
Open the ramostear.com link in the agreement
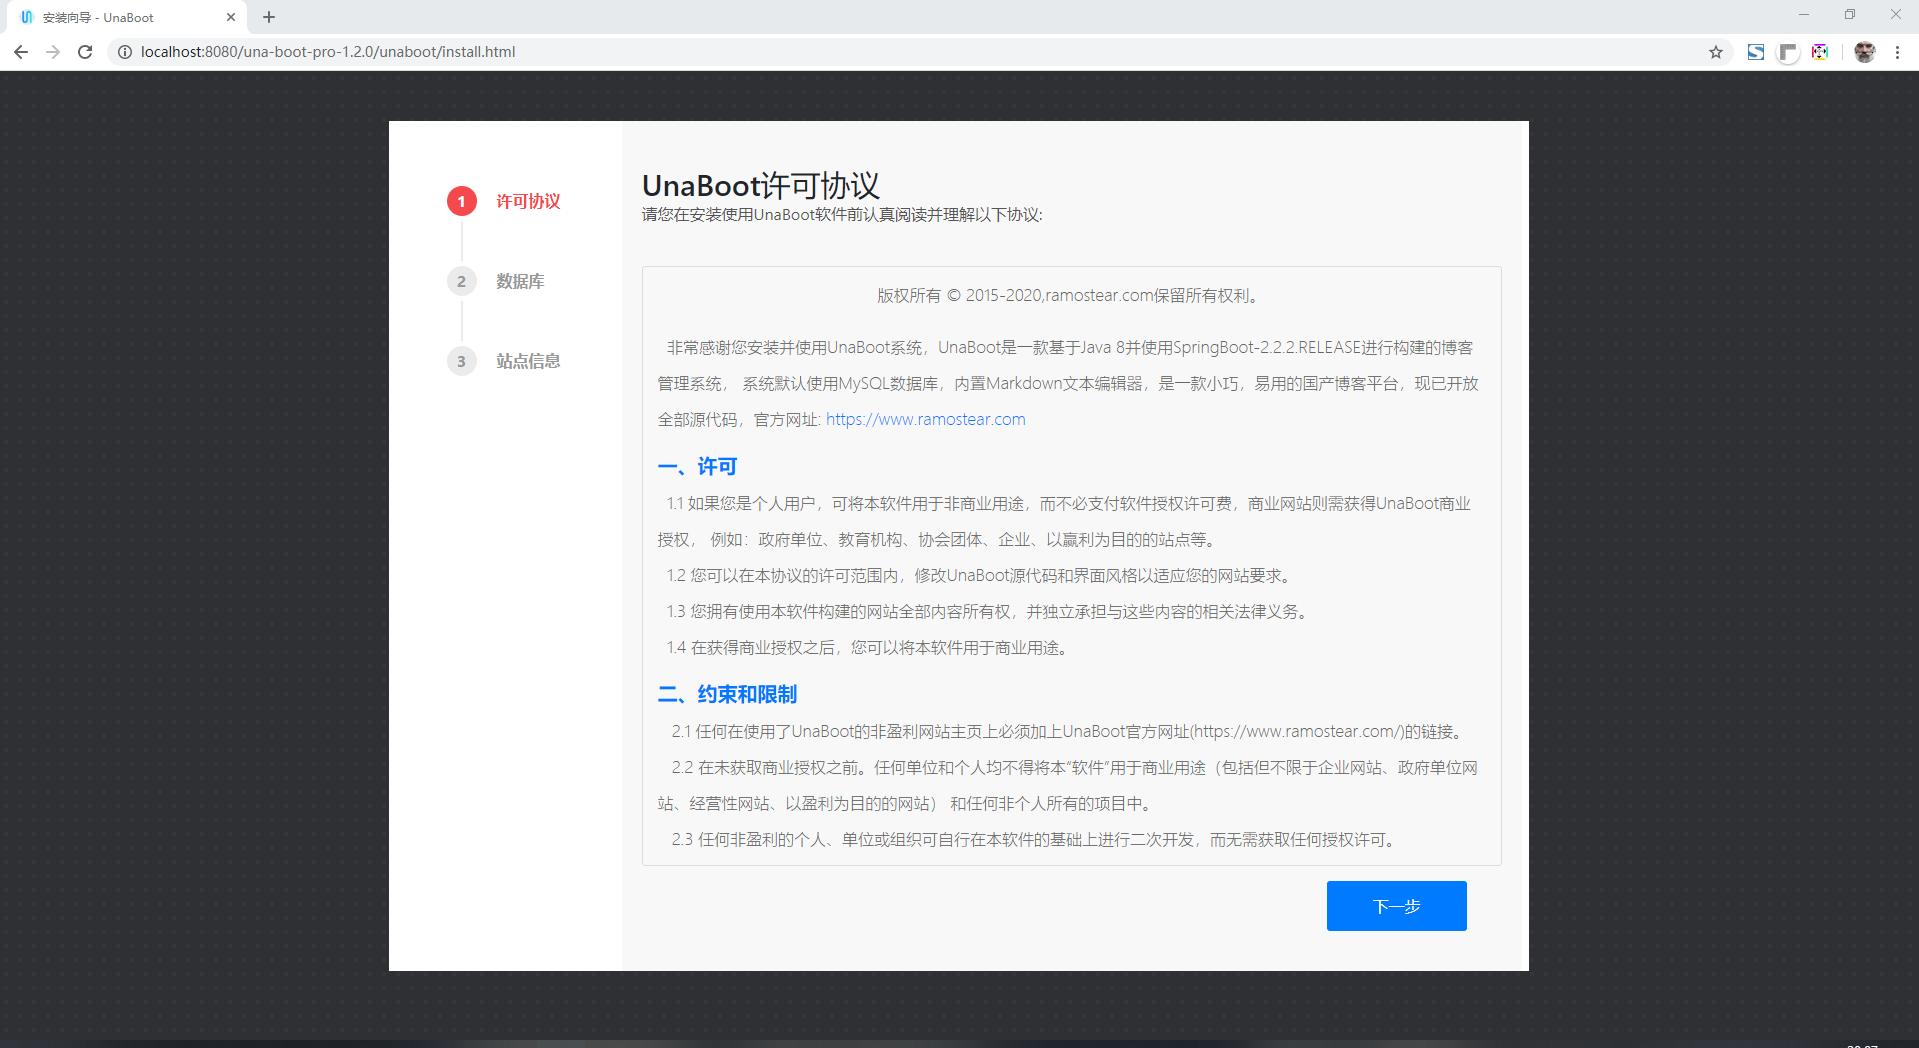[924, 419]
